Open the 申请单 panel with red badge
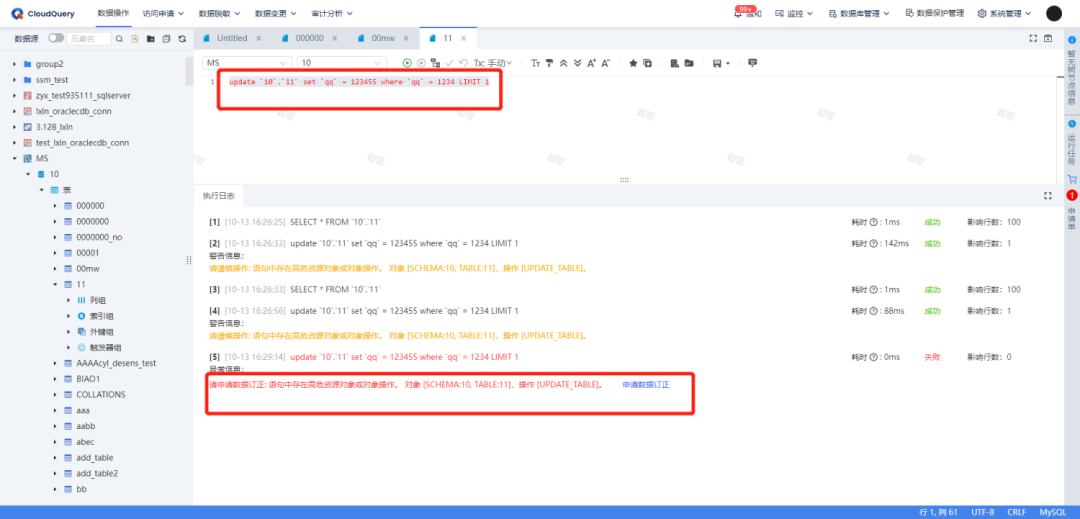The width and height of the screenshot is (1080, 519). (x=1072, y=212)
